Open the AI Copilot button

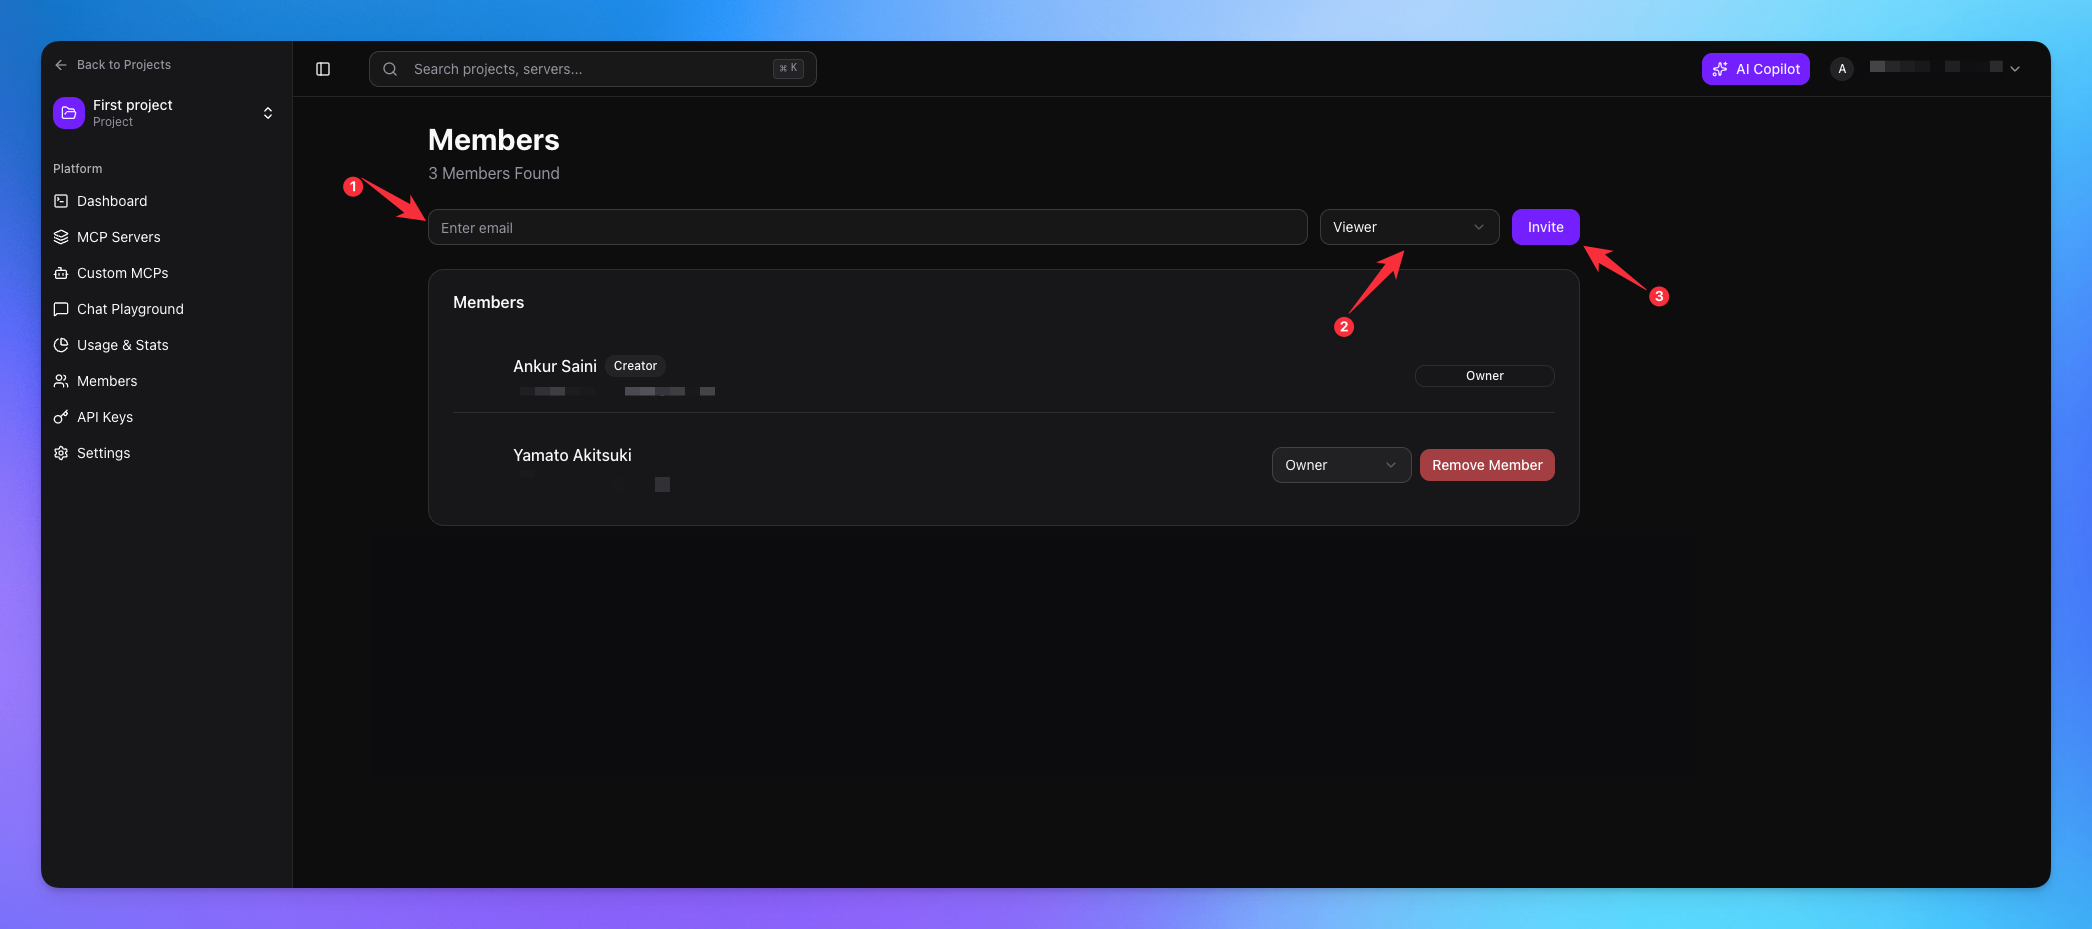[1755, 69]
